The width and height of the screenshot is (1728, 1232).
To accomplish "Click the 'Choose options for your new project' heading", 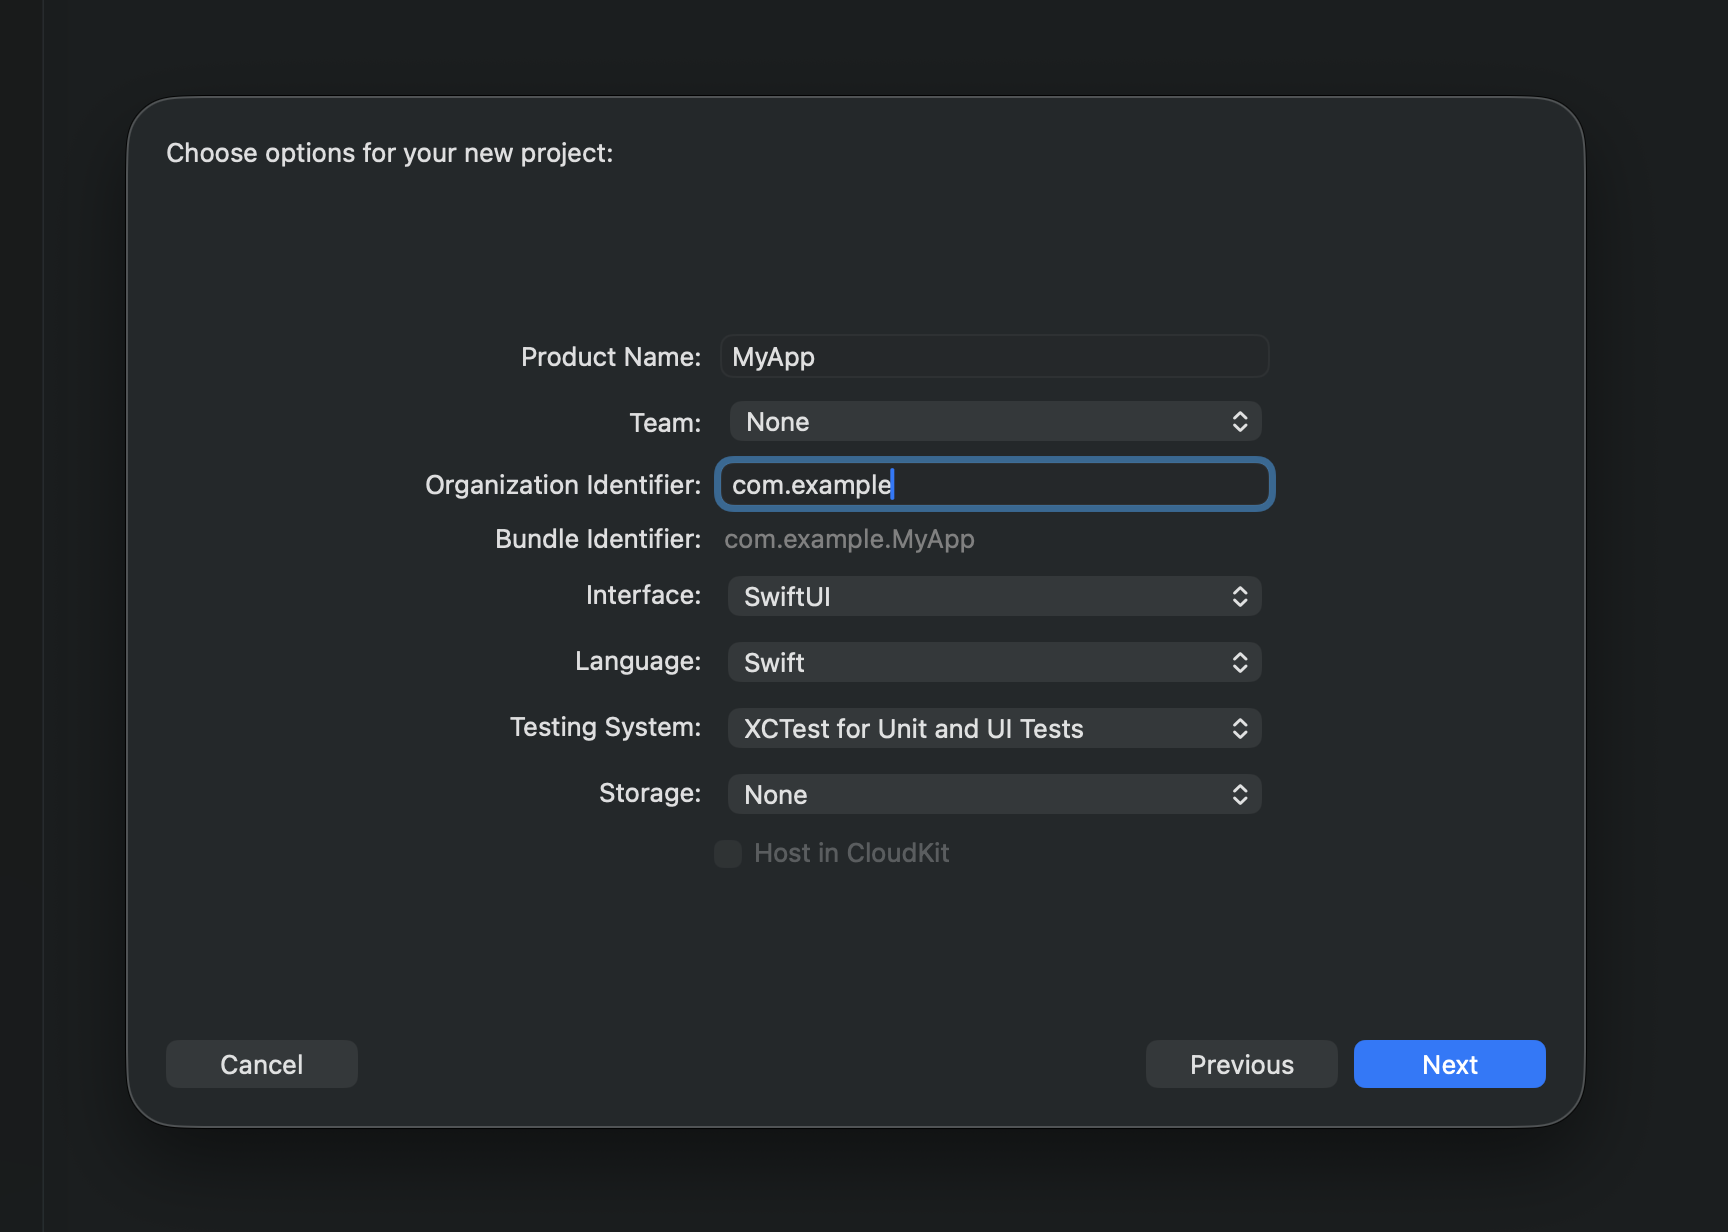I will (x=390, y=153).
